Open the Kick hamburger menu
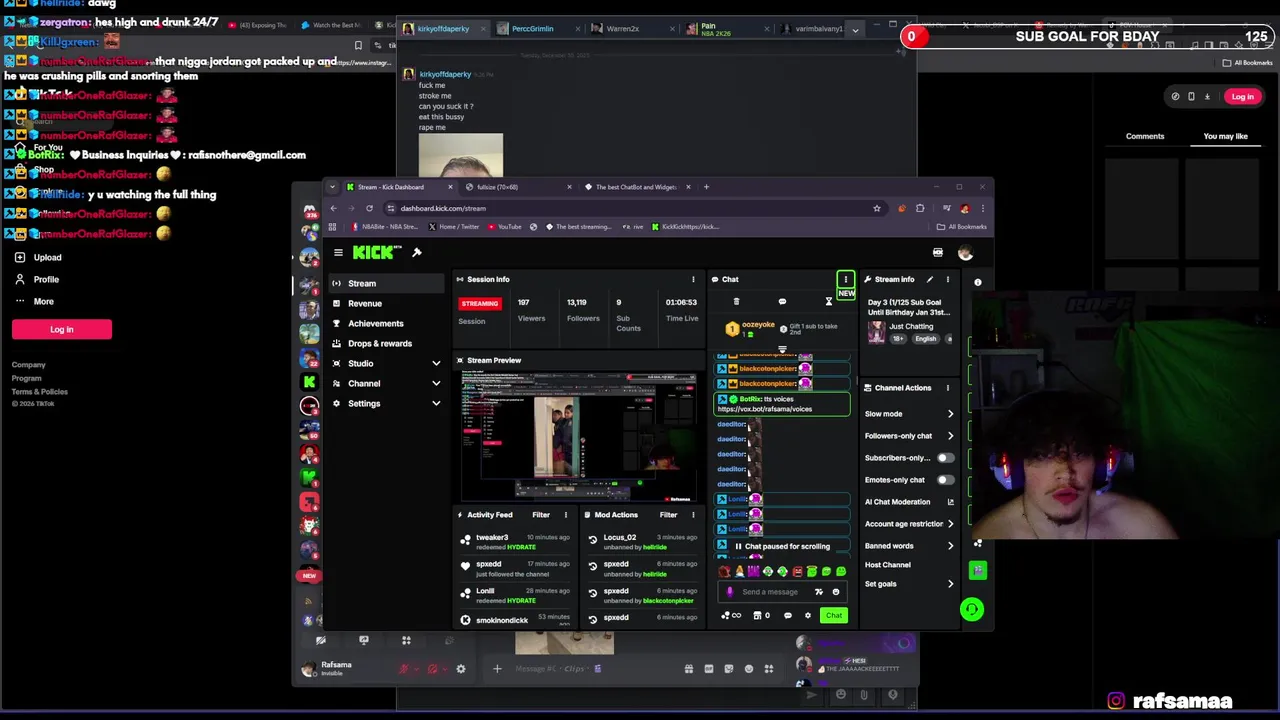This screenshot has height=720, width=1280. [x=338, y=253]
